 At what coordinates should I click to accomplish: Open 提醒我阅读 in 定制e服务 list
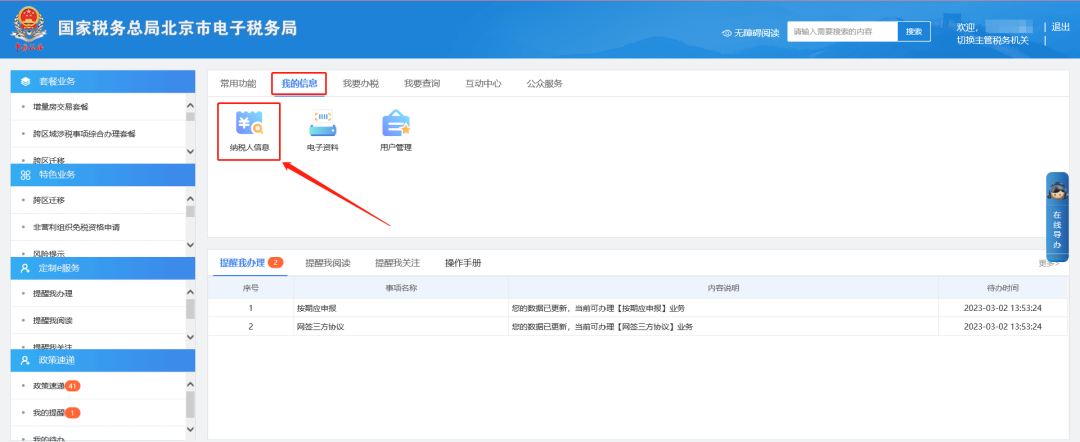pos(53,321)
